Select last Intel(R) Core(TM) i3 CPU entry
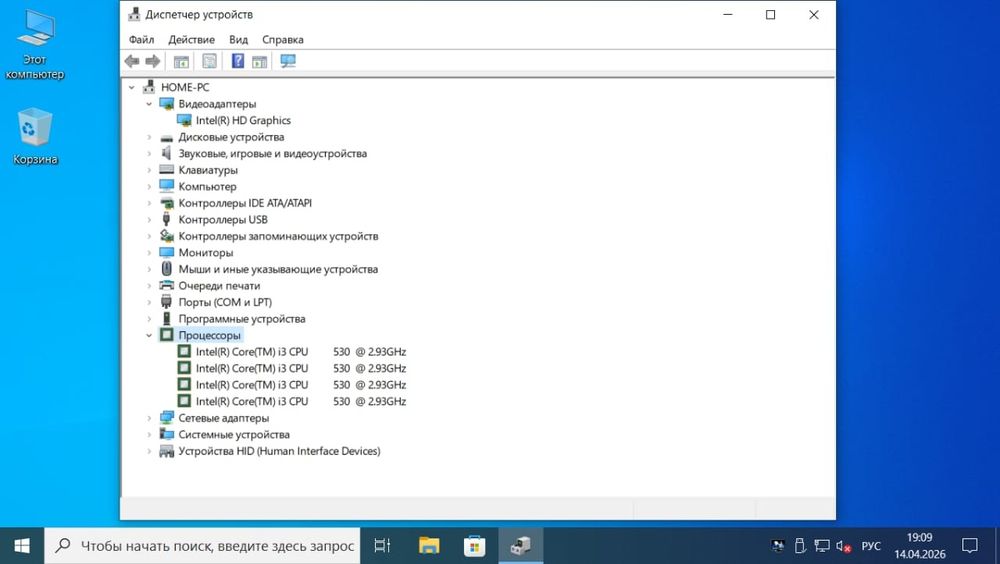The image size is (1000, 564). [x=301, y=401]
